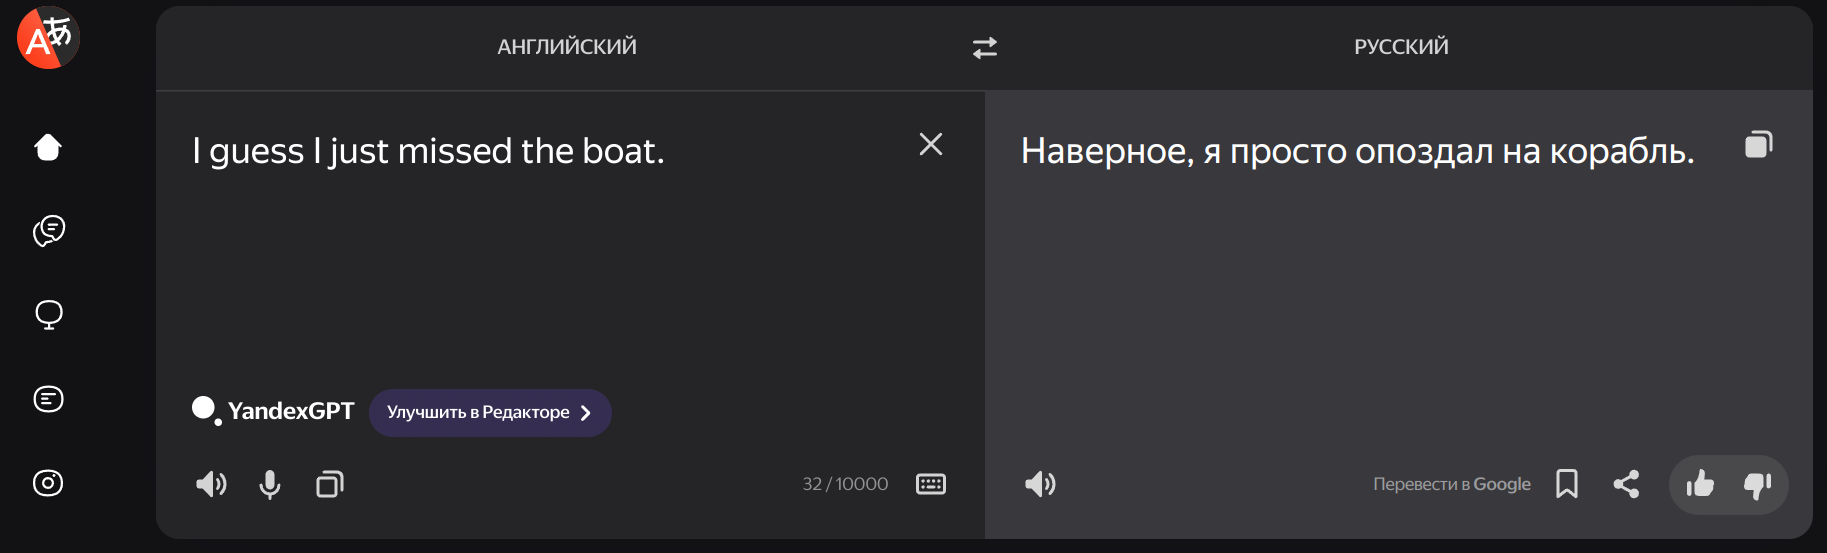Open the РУССКИЙ target language selector
This screenshot has height=553, width=1827.
pyautogui.click(x=1401, y=47)
